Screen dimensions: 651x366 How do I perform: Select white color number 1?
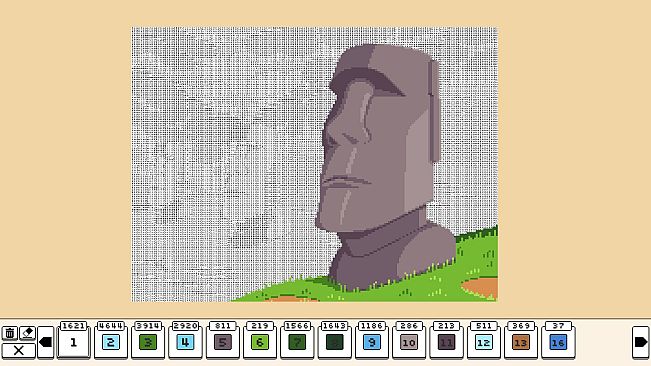(x=73, y=339)
